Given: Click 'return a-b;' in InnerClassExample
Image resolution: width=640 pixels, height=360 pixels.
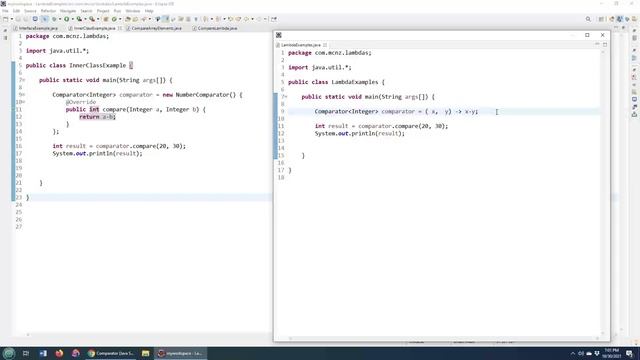Looking at the screenshot, I should [x=98, y=117].
